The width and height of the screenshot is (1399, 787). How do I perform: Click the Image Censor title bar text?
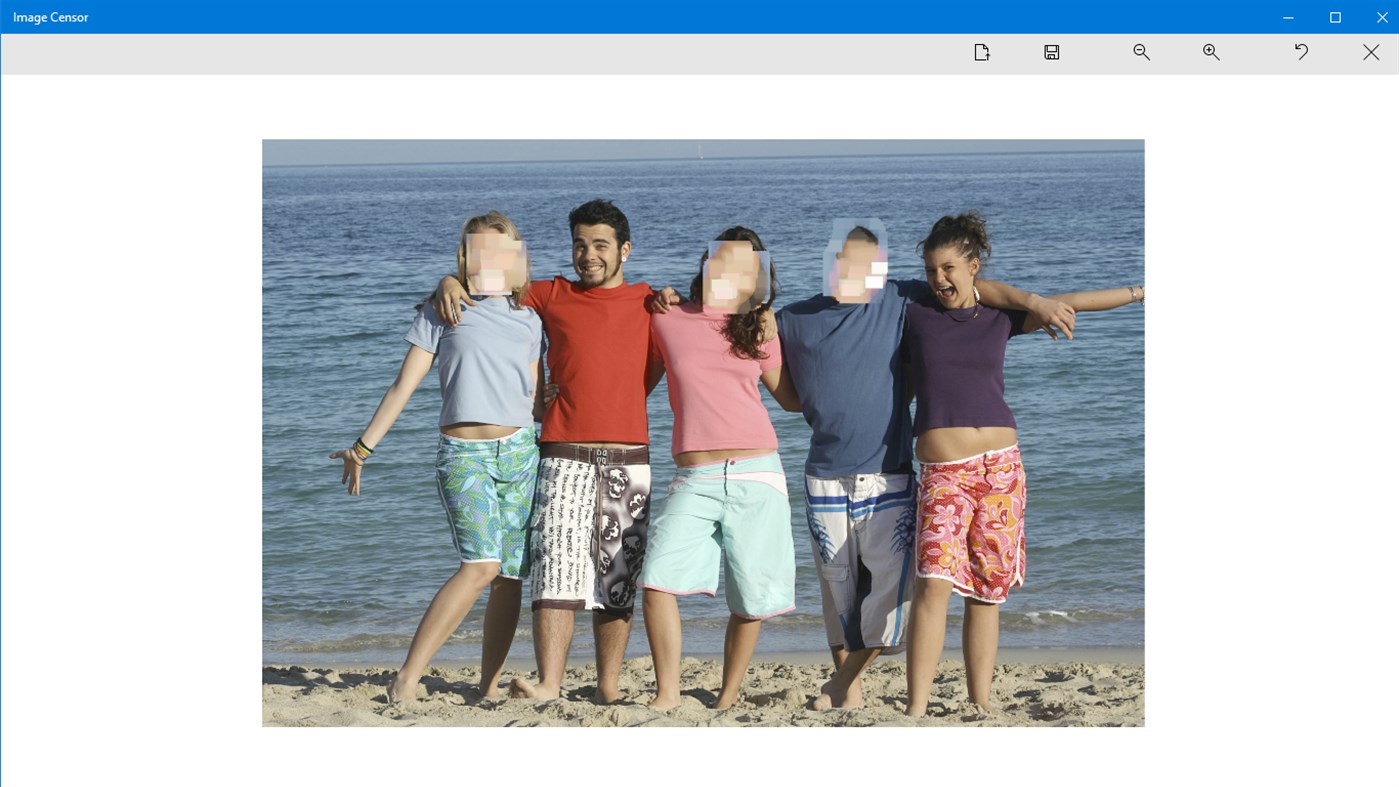point(50,16)
